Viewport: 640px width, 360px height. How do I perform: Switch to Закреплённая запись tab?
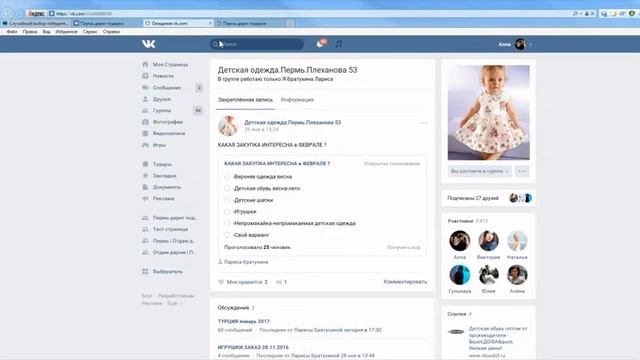245,100
